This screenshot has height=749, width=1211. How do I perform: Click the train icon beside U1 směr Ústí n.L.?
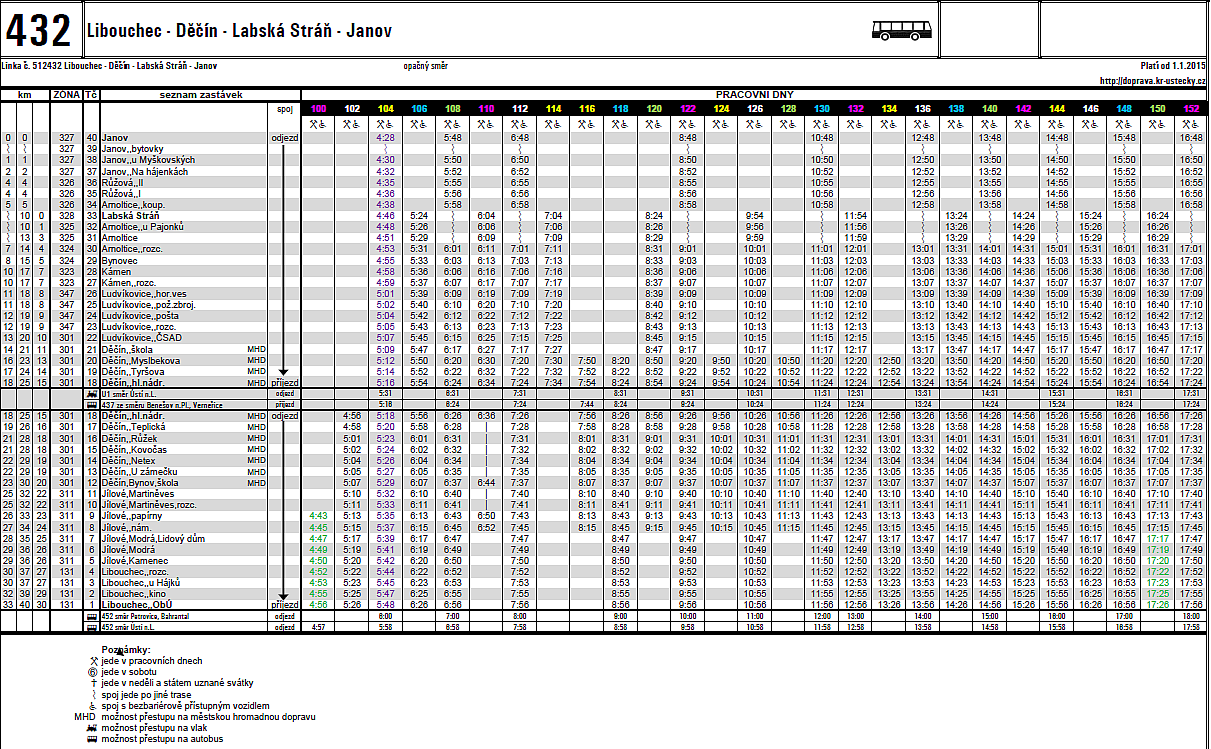coord(93,394)
